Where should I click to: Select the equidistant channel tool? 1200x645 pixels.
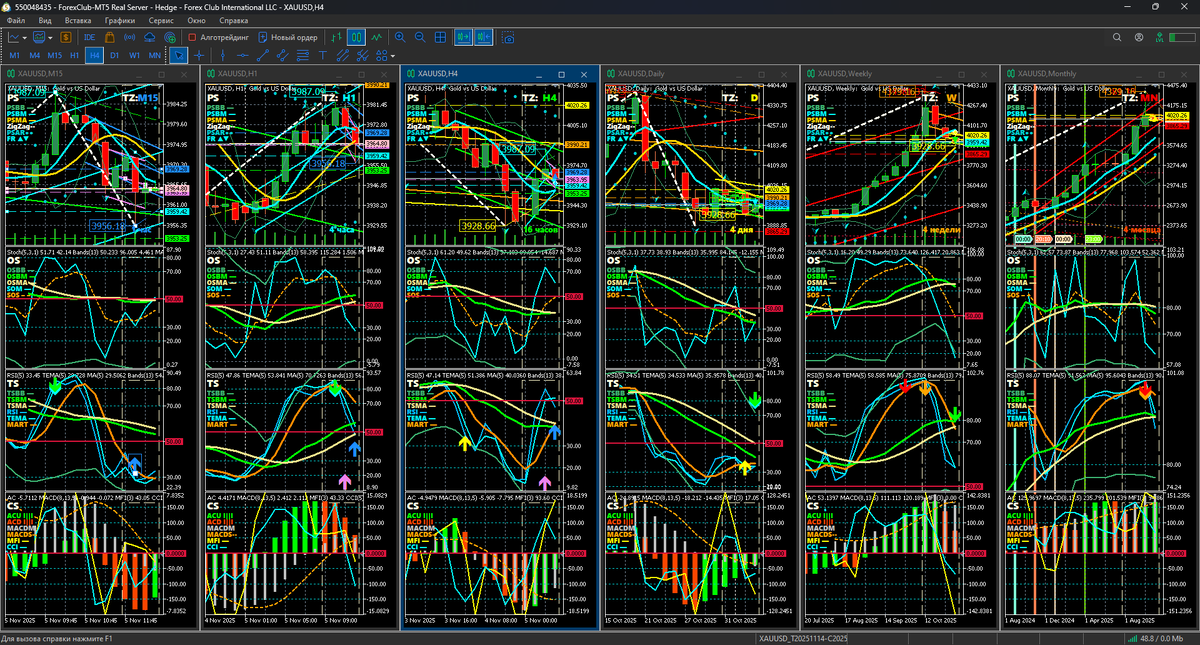(x=282, y=55)
